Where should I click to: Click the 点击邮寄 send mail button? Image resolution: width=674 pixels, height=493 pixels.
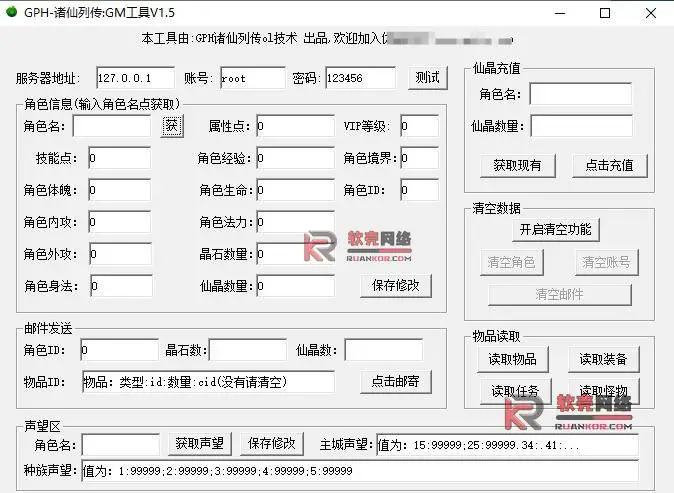click(396, 381)
